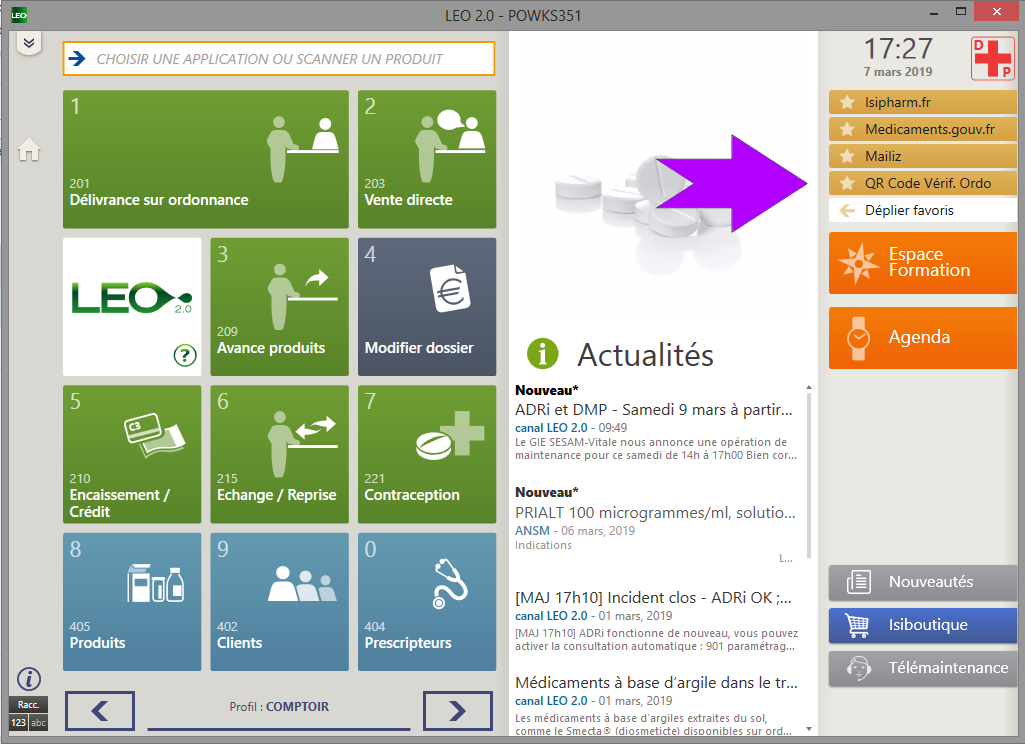Click the application search input field
This screenshot has height=744, width=1025.
point(279,59)
